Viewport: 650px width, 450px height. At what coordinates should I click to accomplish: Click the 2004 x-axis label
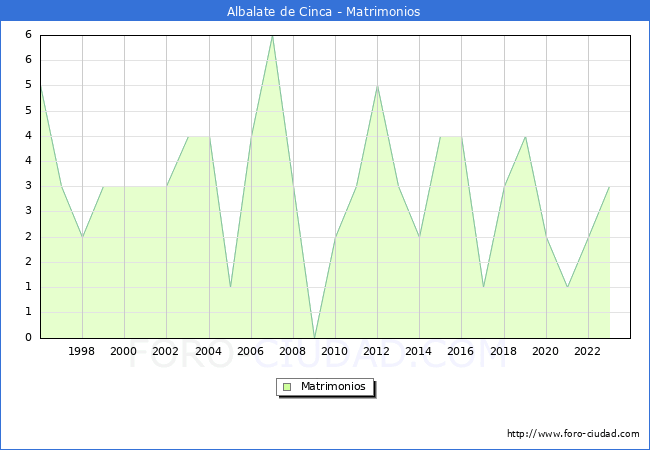209,351
